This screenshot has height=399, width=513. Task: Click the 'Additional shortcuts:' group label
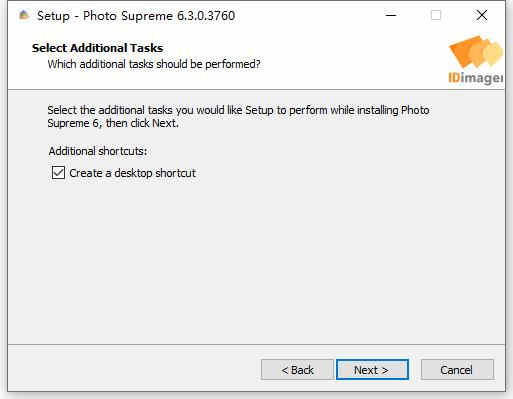pyautogui.click(x=98, y=151)
